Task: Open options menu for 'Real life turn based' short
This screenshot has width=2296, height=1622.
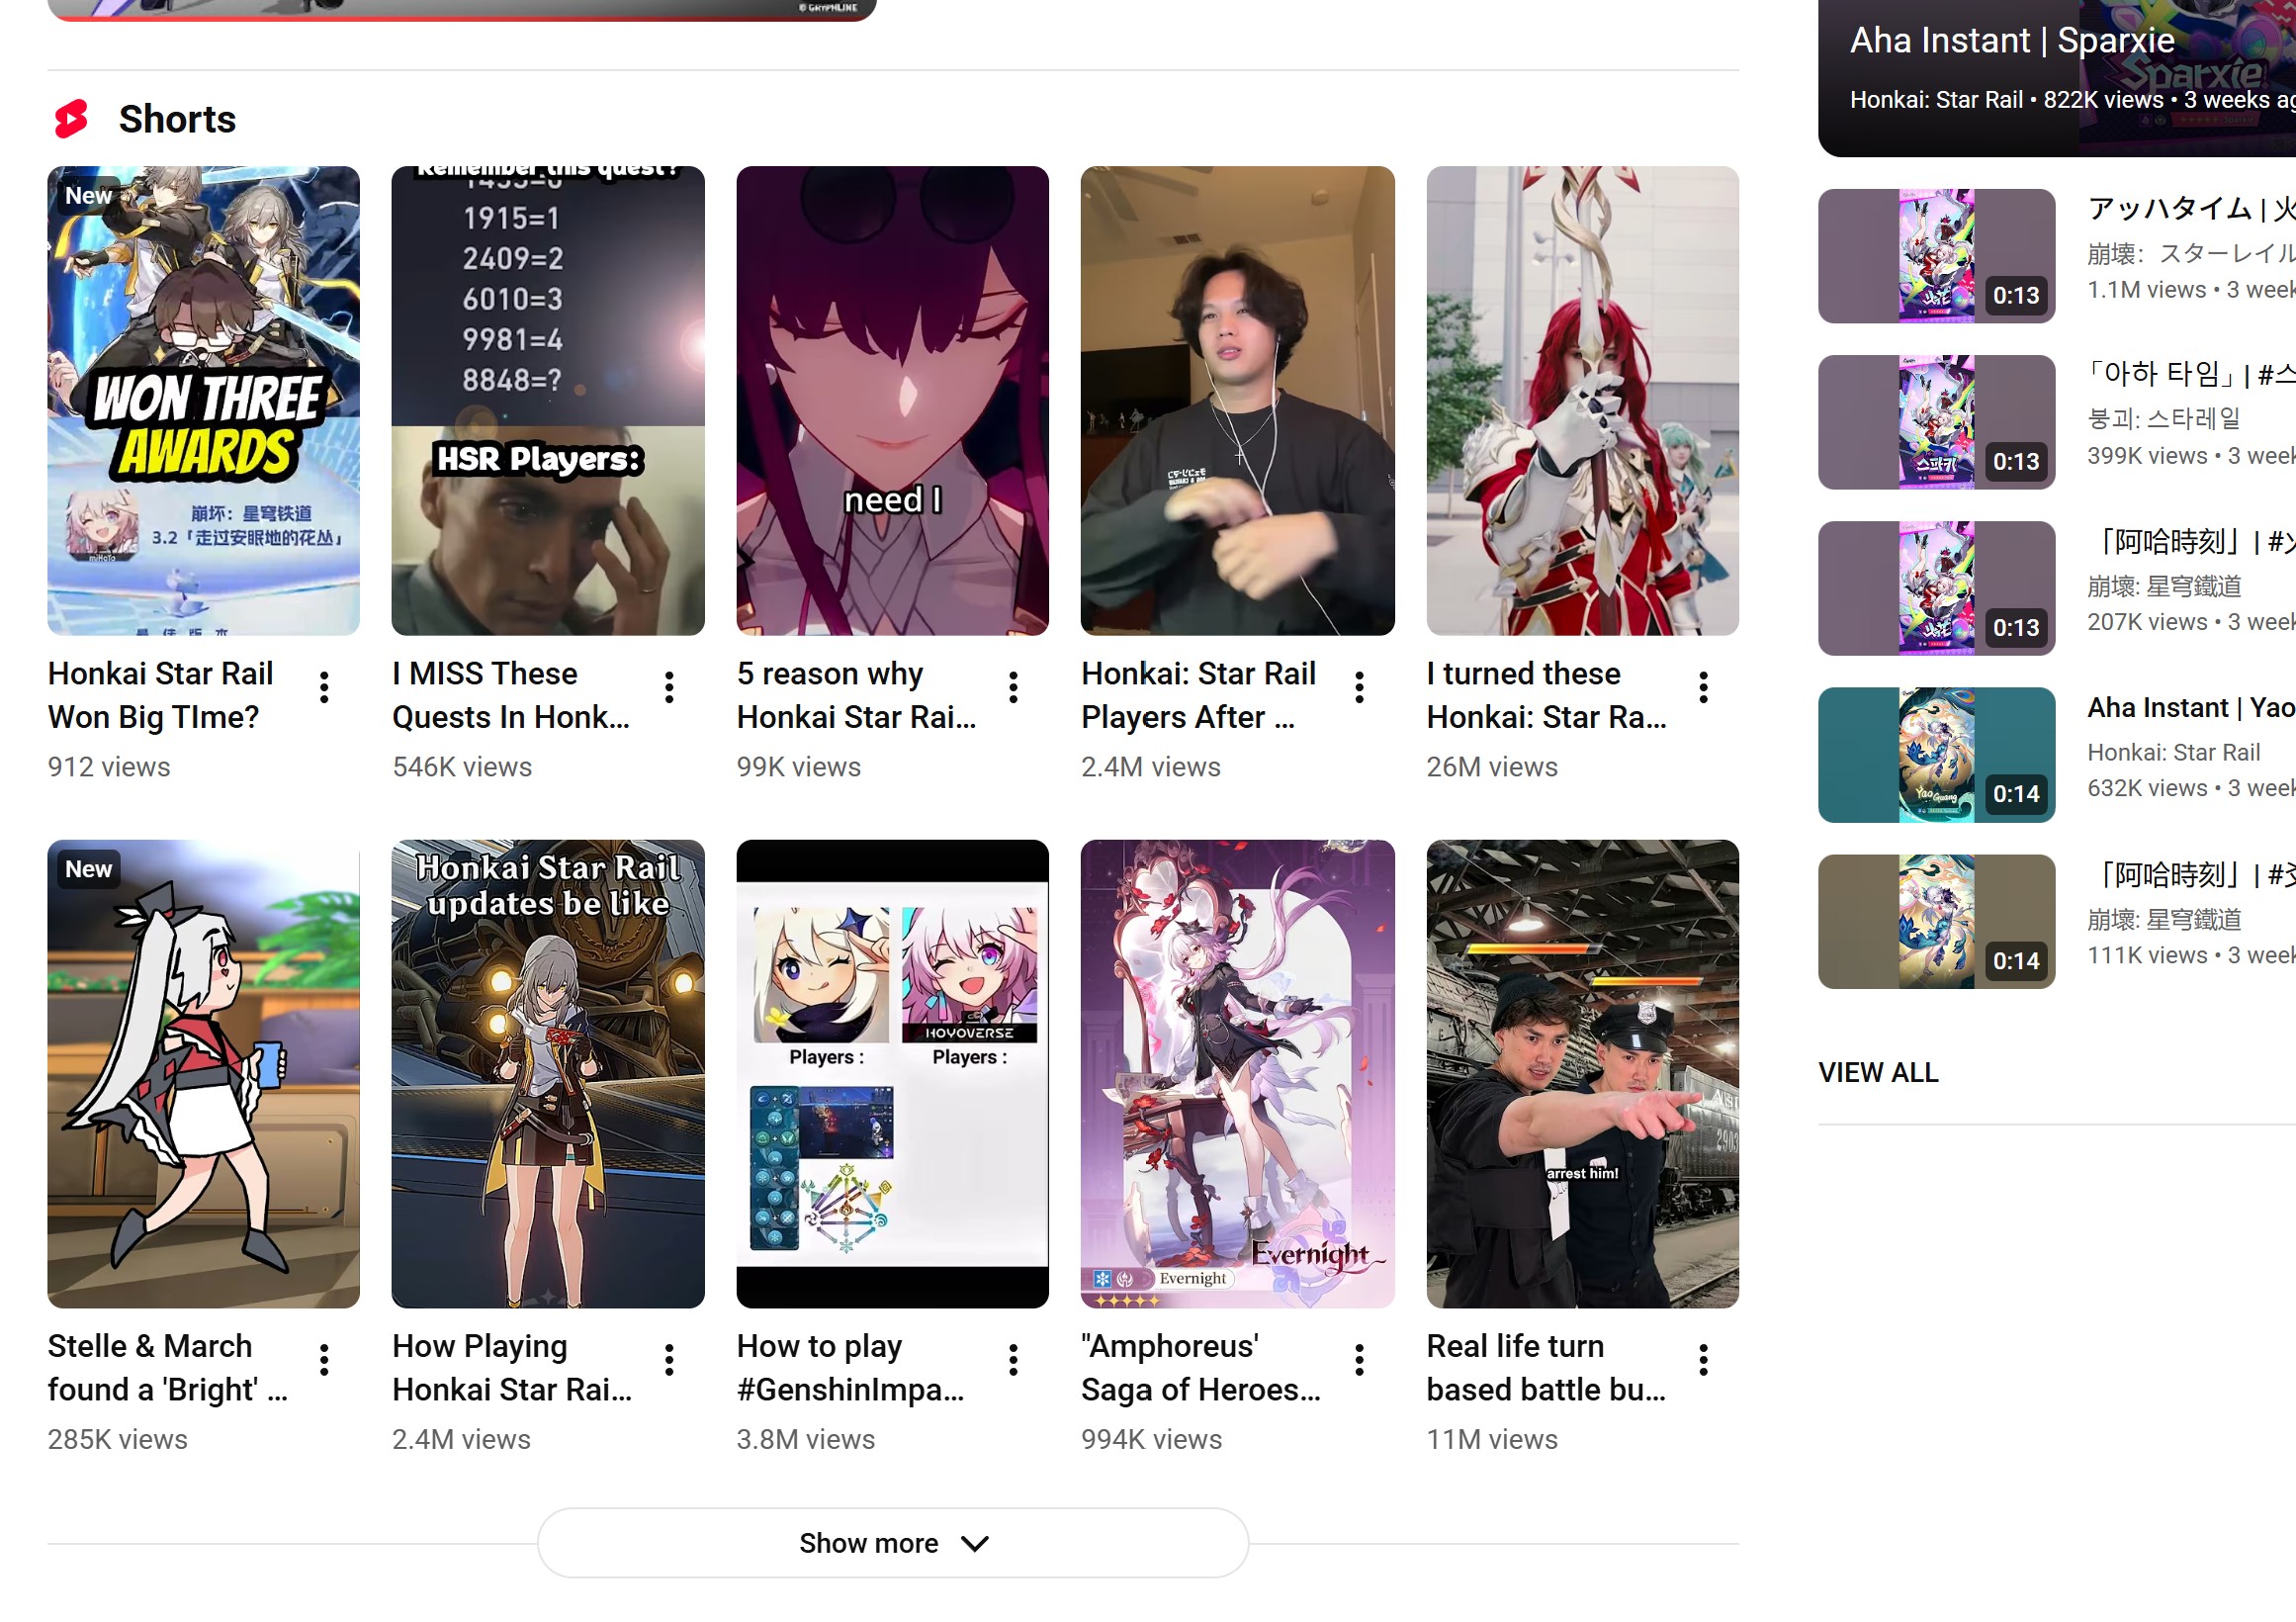Action: point(1703,1360)
